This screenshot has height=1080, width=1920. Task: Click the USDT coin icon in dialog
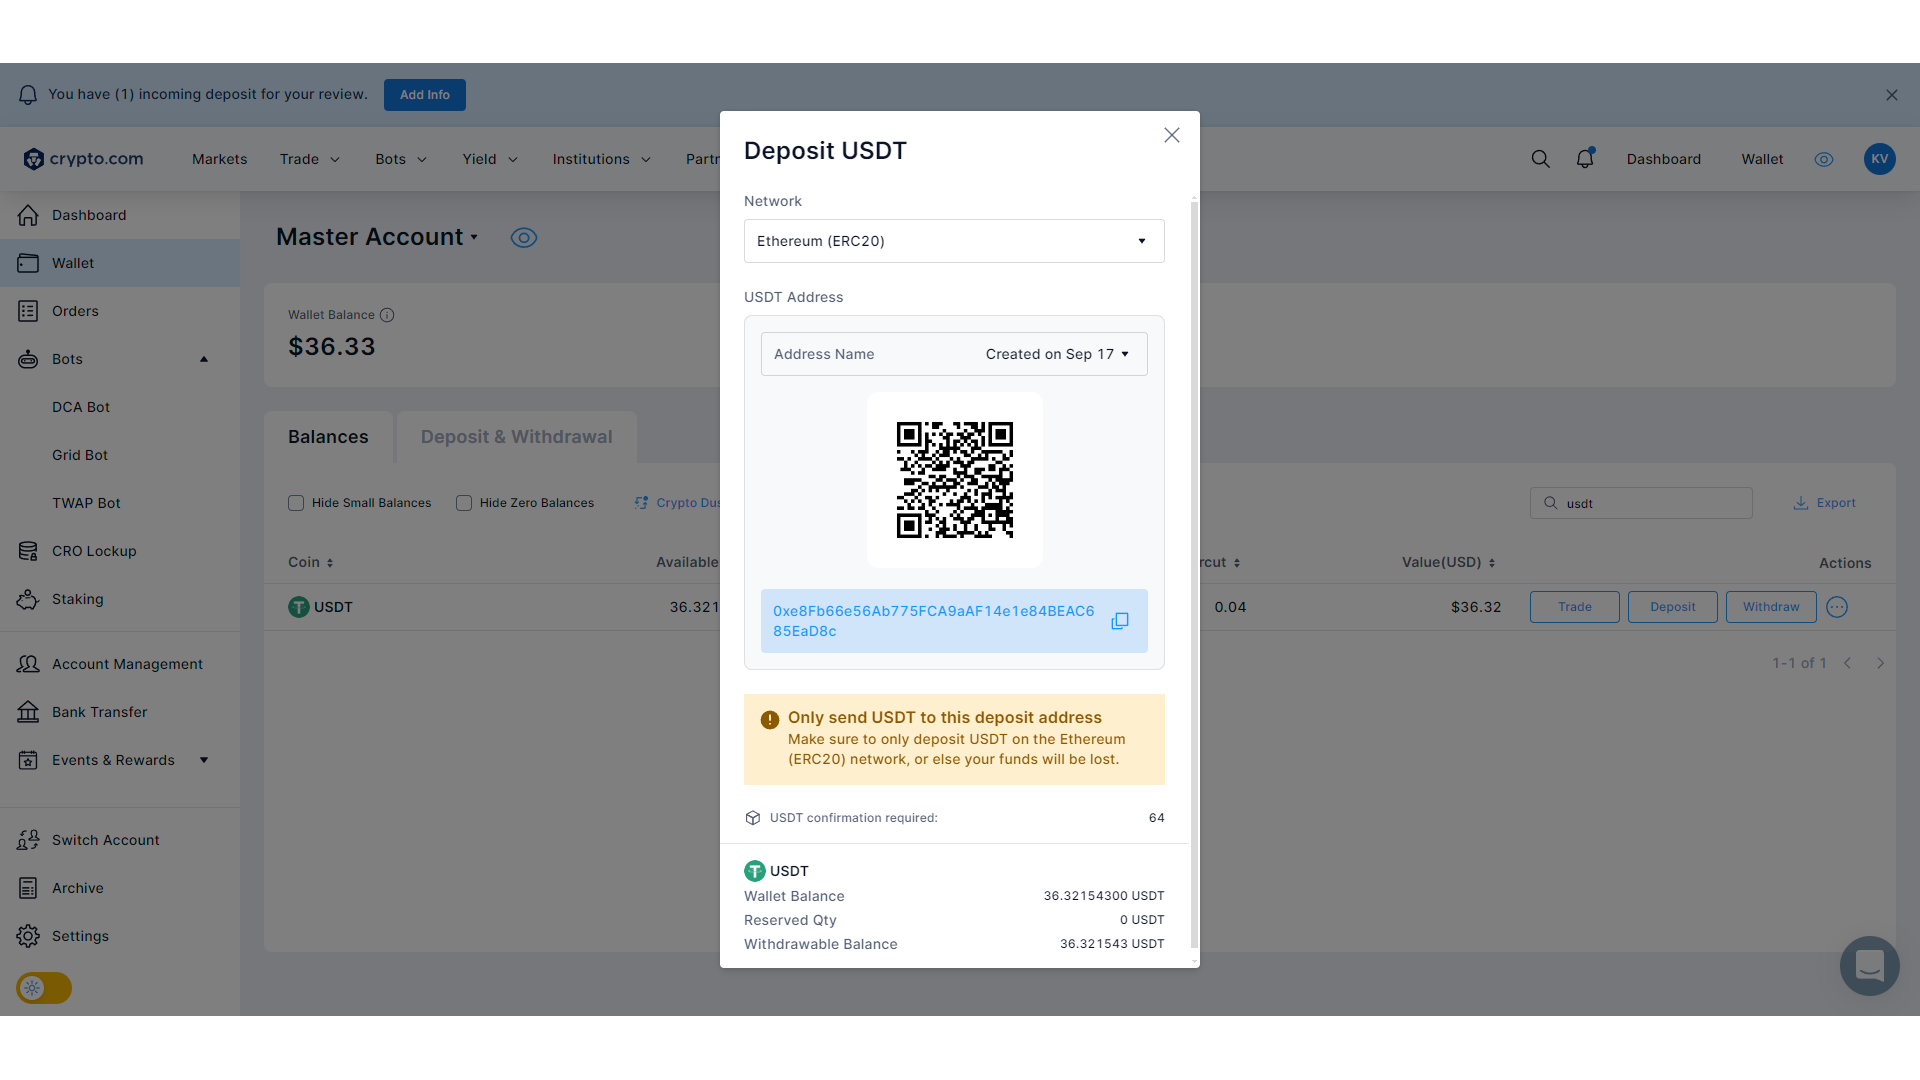[755, 871]
